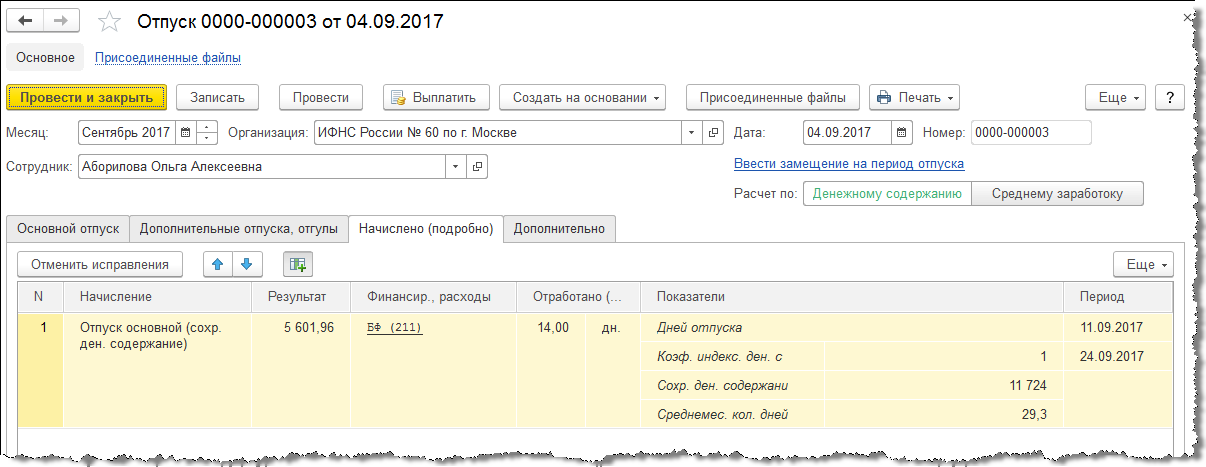Open calendar picker for Дата field
The width and height of the screenshot is (1206, 467).
tap(902, 132)
